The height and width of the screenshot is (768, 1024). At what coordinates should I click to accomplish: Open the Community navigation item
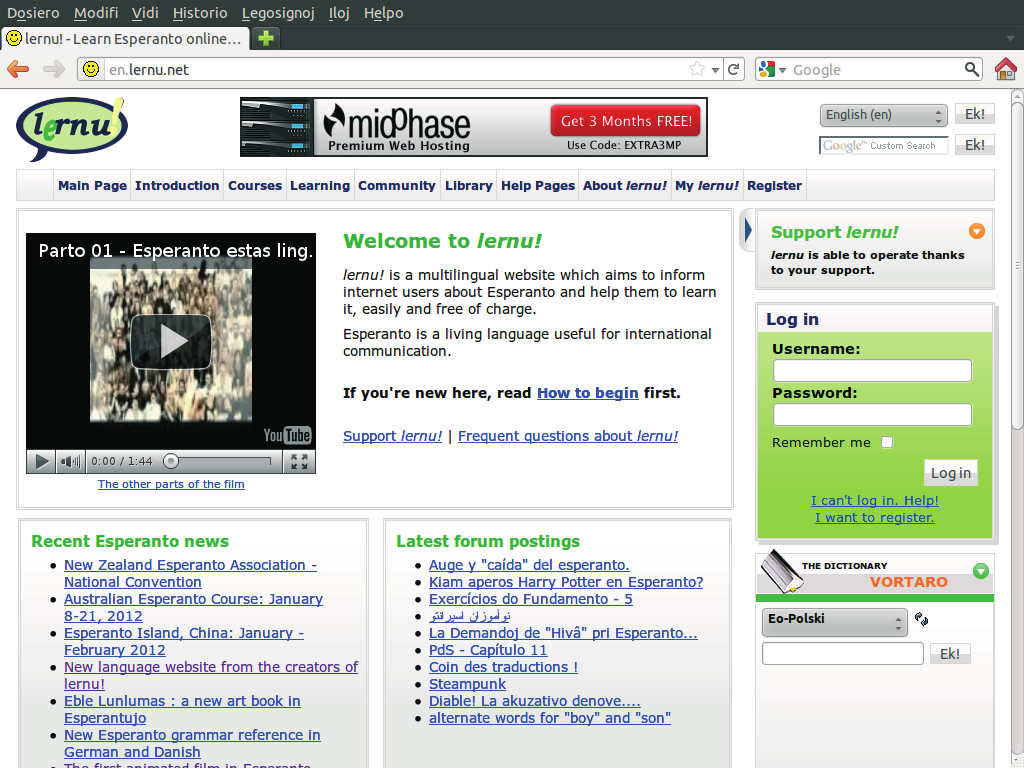point(396,185)
